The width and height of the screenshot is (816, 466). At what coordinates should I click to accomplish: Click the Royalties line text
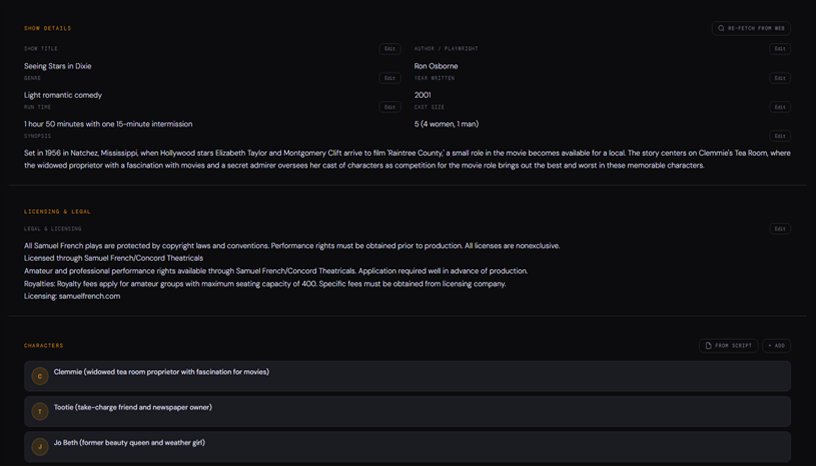click(265, 284)
